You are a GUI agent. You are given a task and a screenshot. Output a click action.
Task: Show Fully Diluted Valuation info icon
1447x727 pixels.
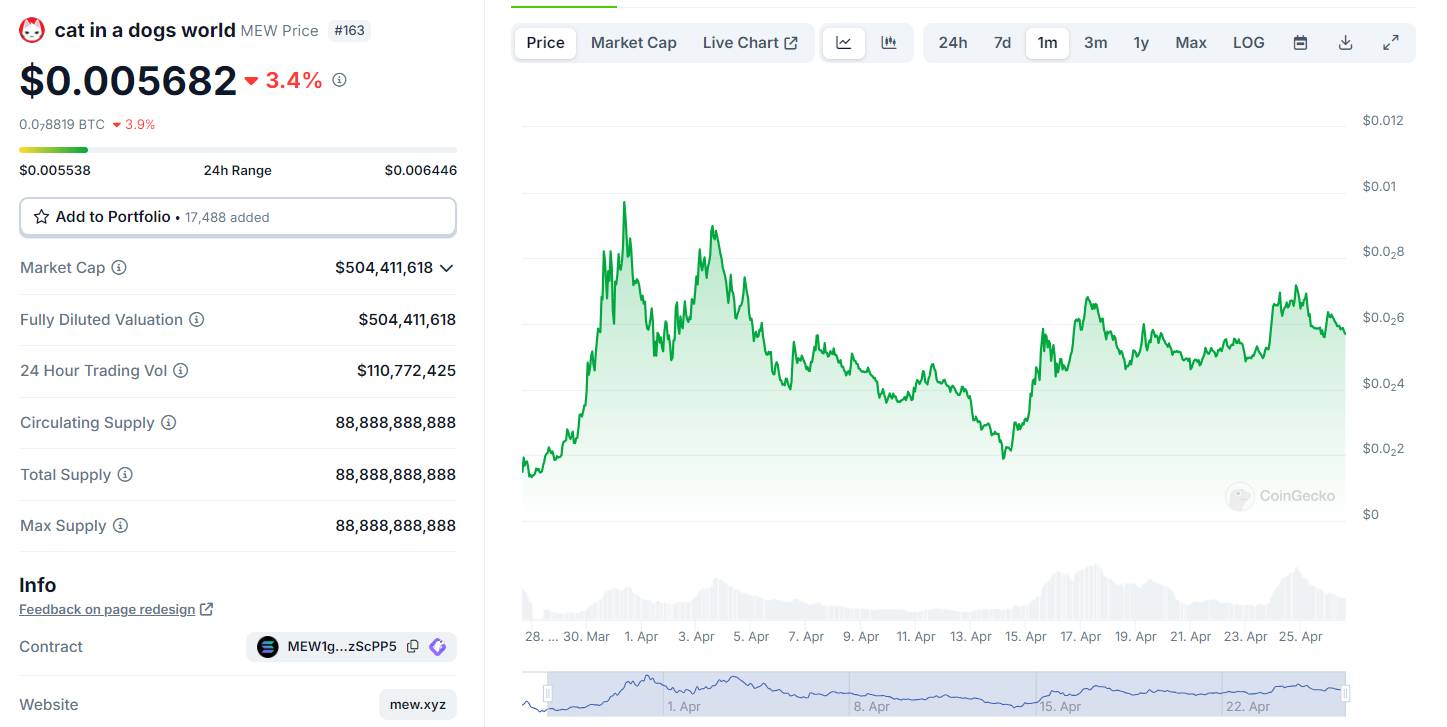point(197,320)
